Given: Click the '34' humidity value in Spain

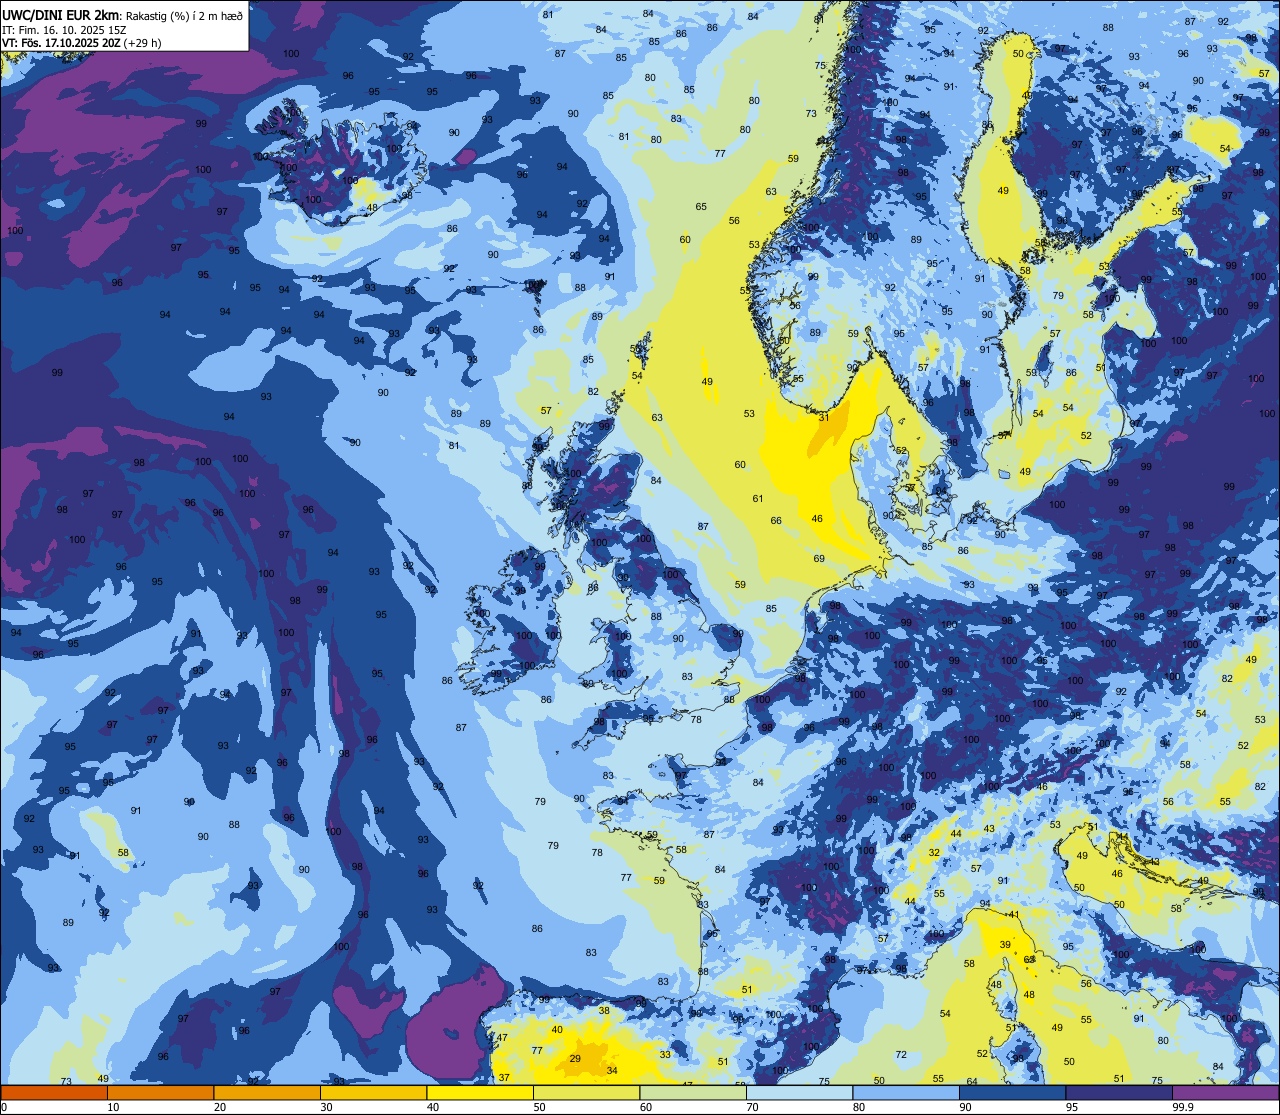Looking at the screenshot, I should 612,1071.
